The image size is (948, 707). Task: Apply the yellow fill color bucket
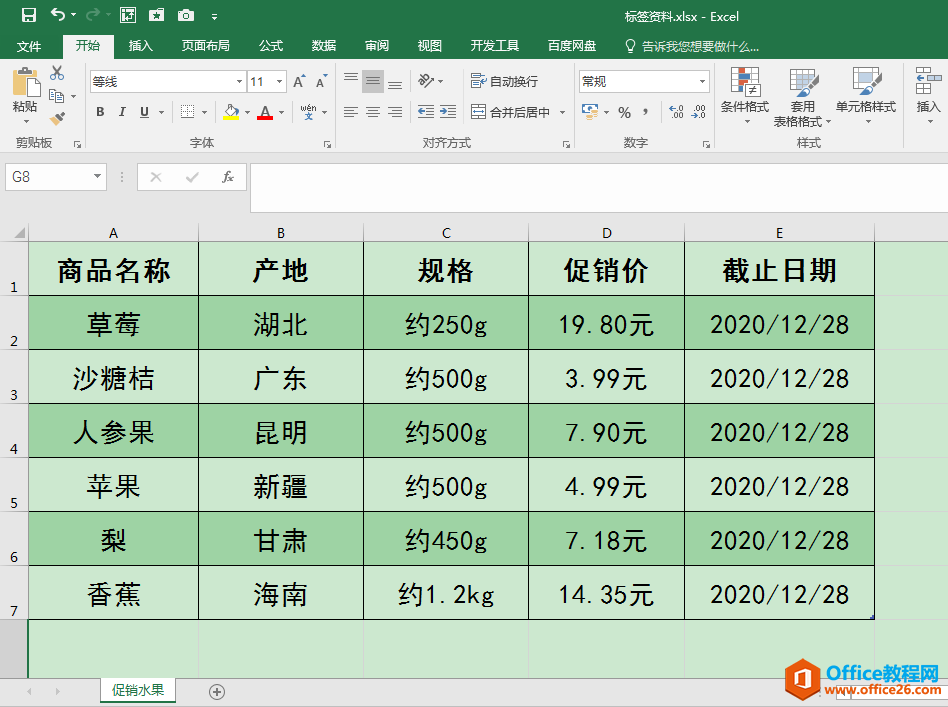pyautogui.click(x=231, y=112)
